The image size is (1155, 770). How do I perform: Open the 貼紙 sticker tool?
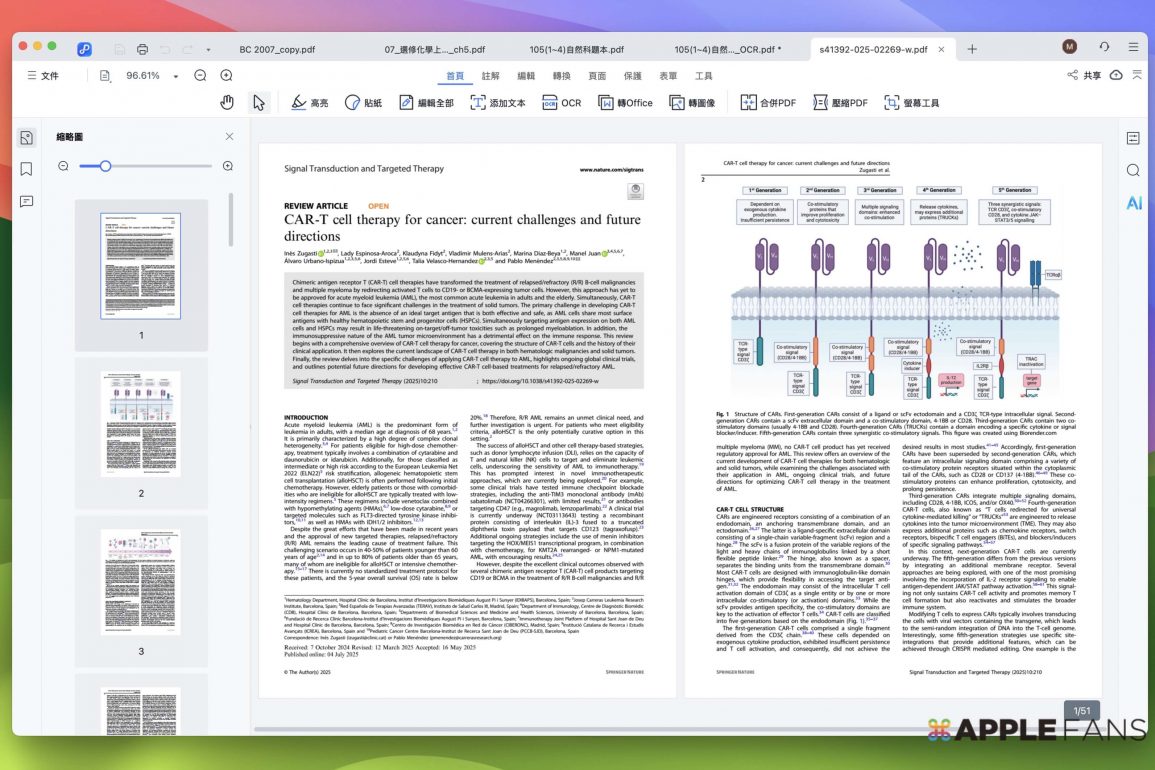pos(363,102)
